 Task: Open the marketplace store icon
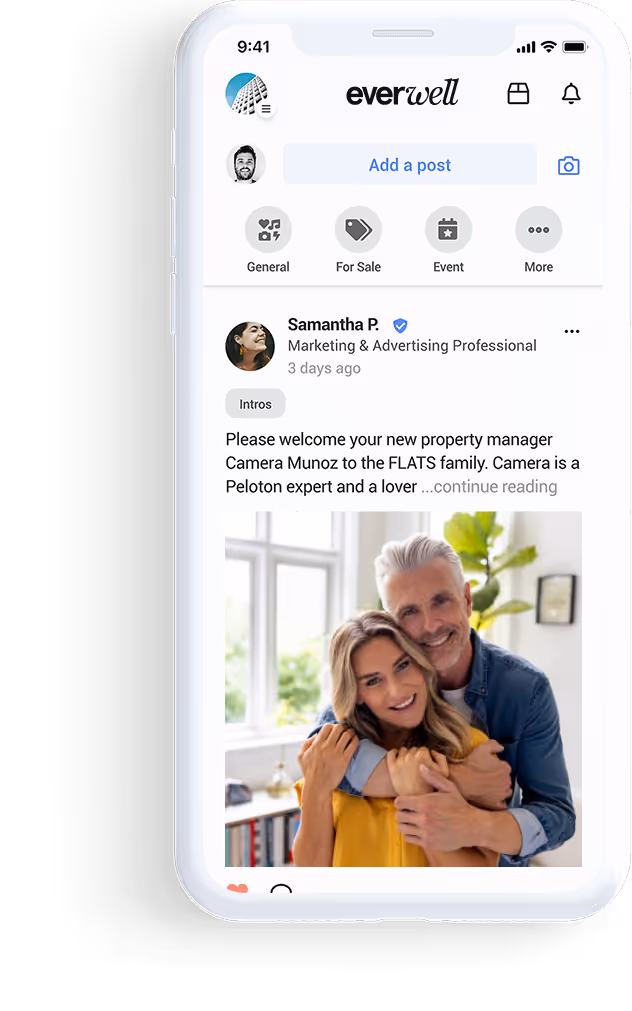[518, 93]
